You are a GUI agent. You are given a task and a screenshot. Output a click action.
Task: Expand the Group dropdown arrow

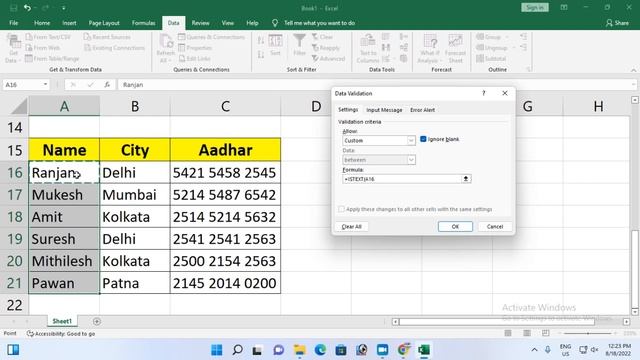coord(507,37)
